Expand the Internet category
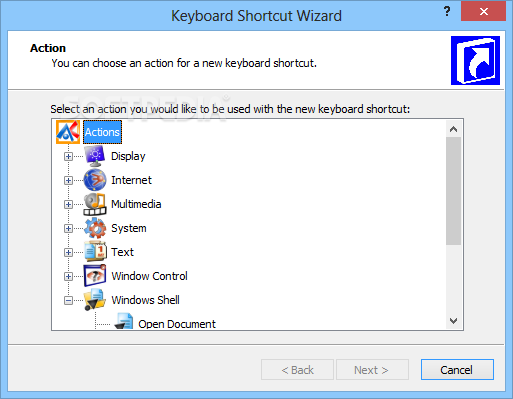 point(68,180)
